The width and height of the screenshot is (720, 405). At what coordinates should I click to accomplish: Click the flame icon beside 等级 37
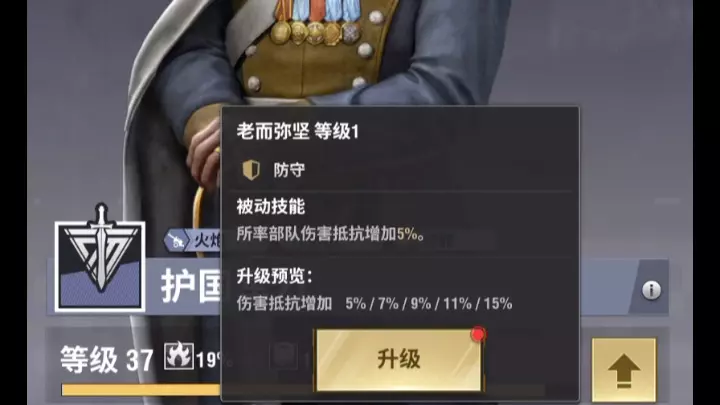point(179,356)
